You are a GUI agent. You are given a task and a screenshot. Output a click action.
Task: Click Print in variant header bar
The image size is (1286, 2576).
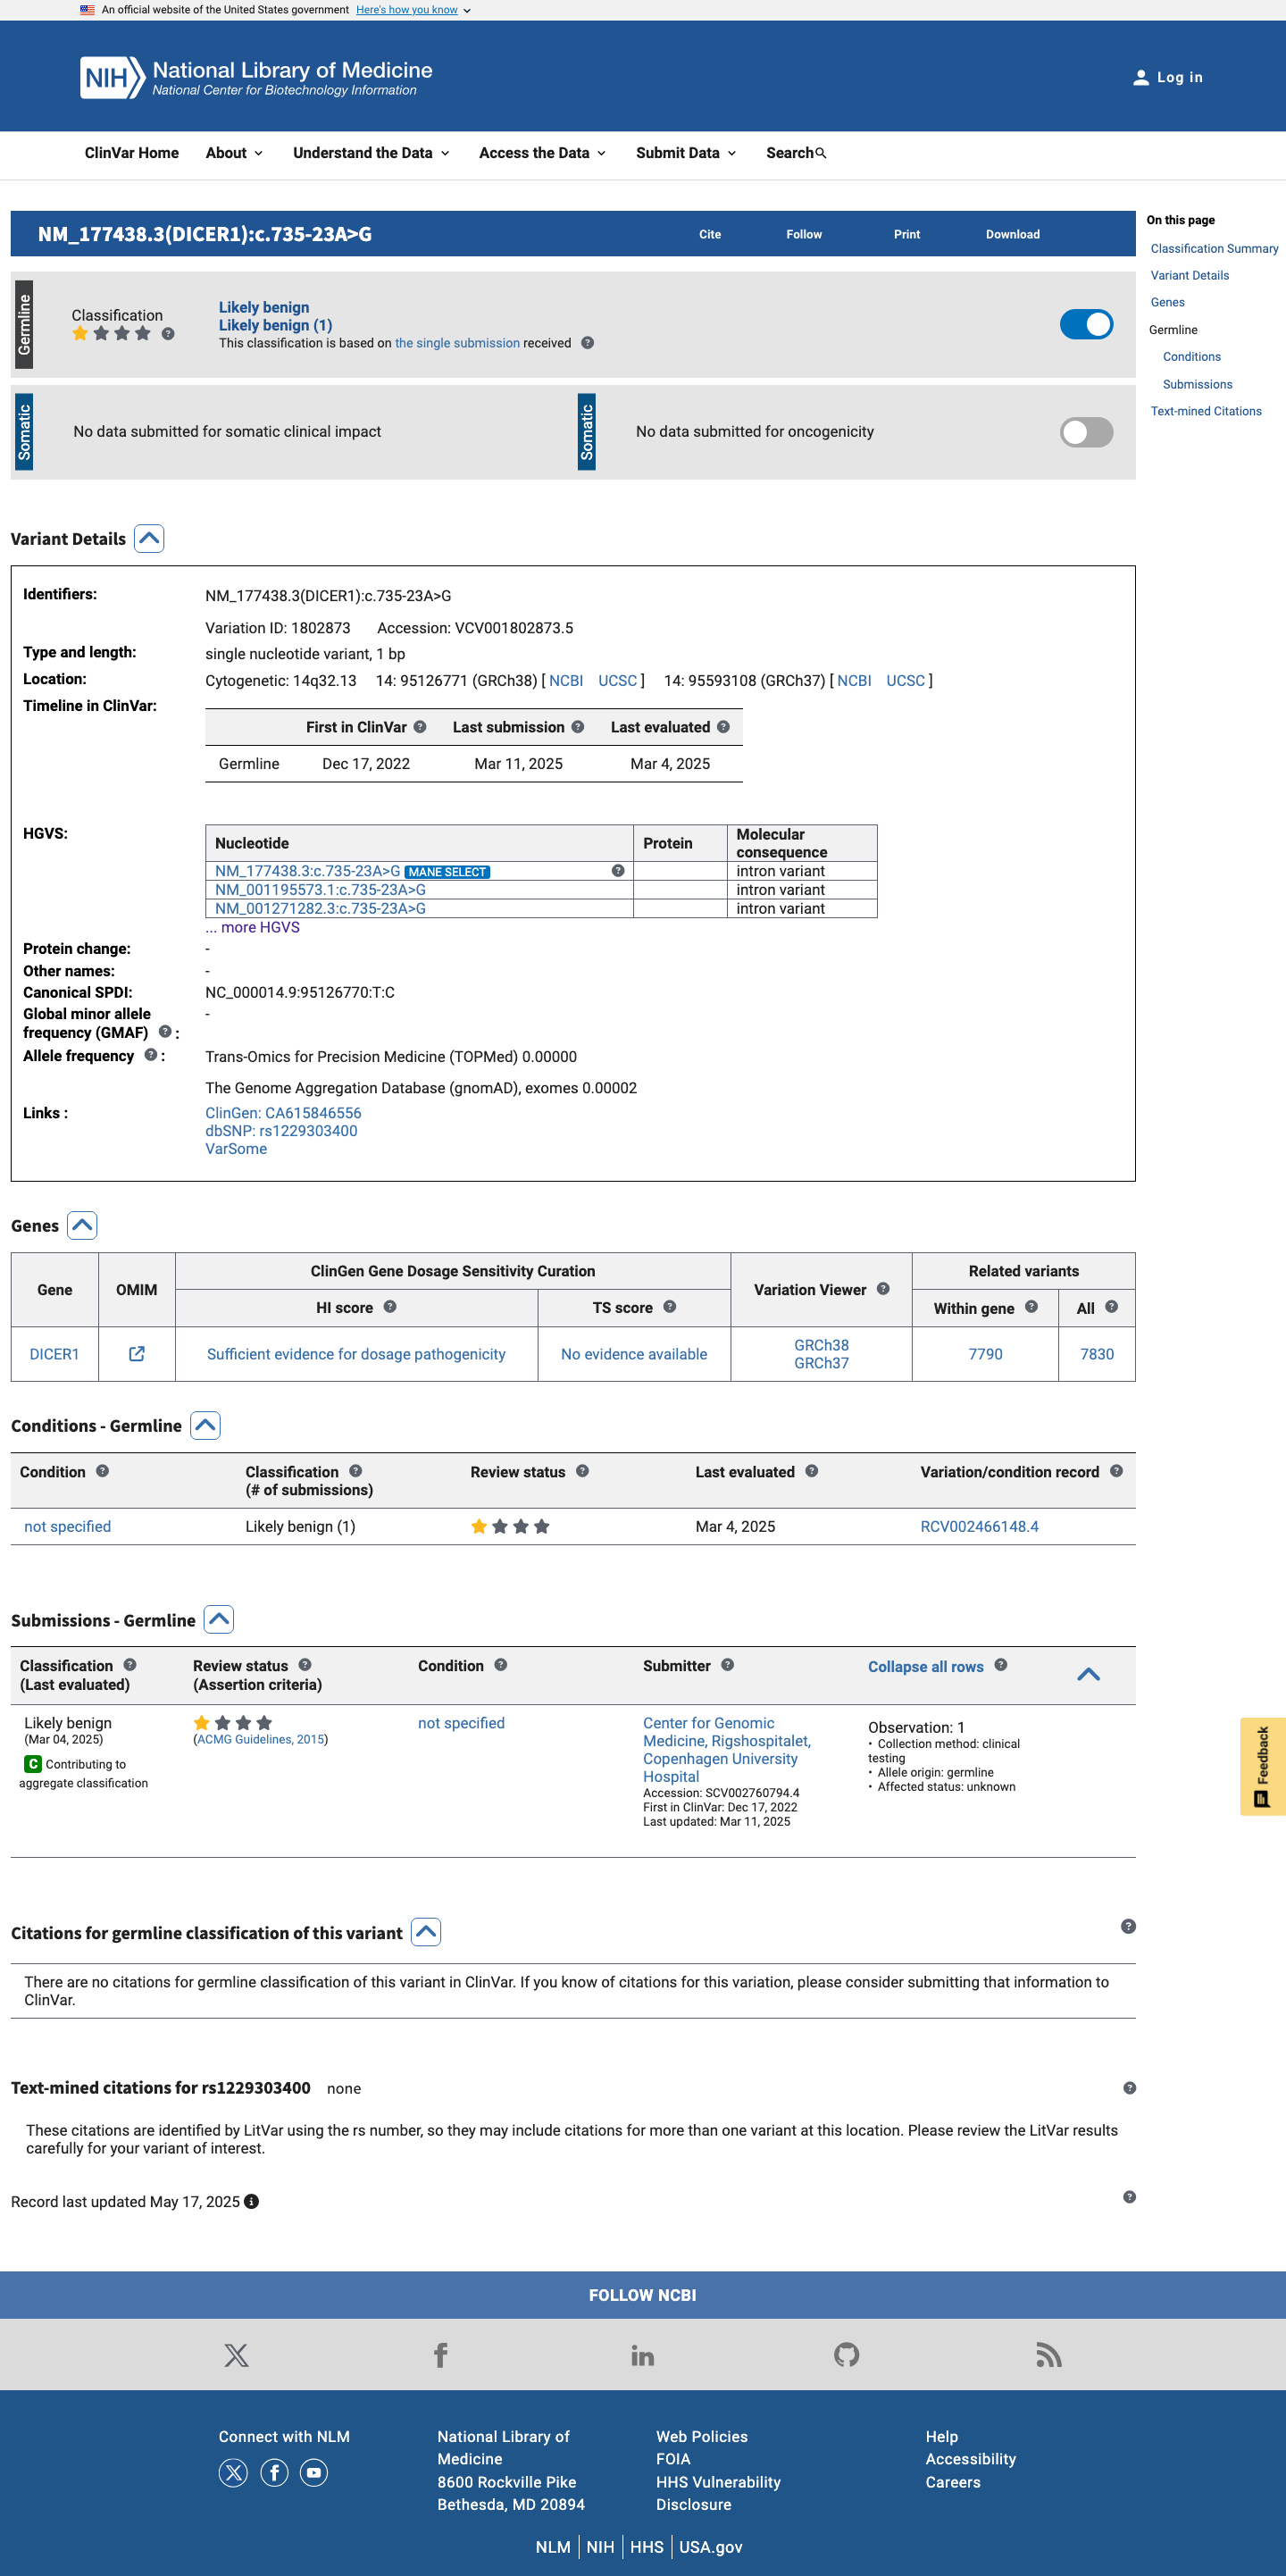coord(907,234)
